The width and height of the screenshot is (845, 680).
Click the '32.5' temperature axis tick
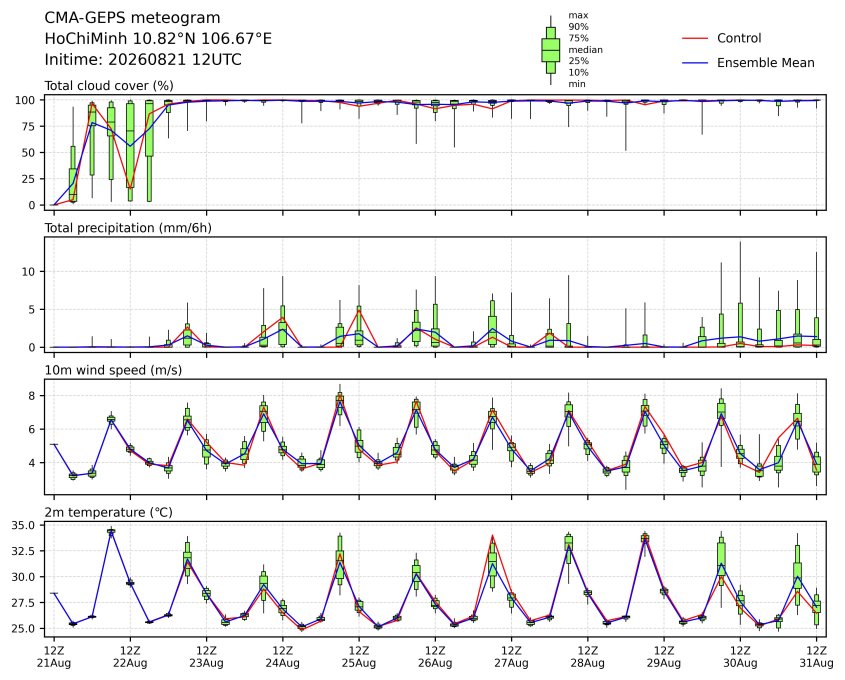click(23, 551)
